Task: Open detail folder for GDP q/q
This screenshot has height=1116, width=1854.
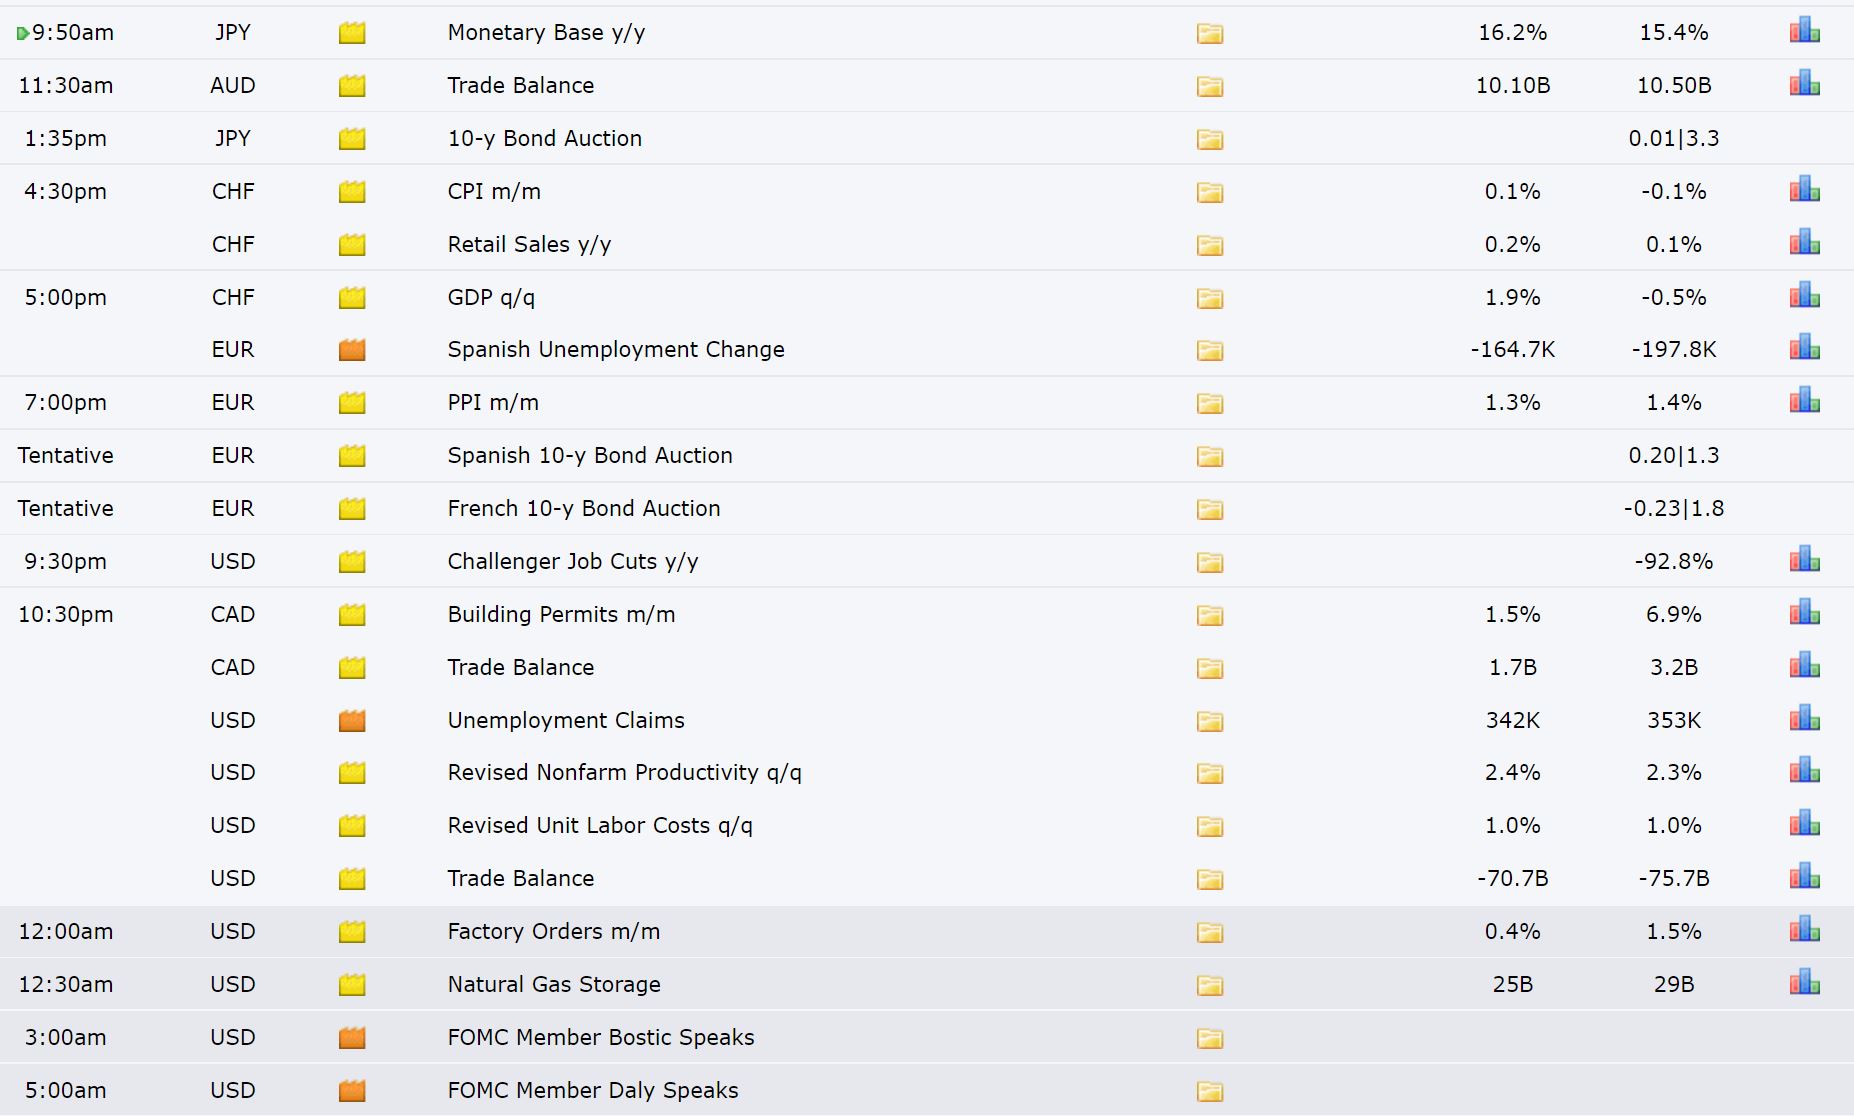Action: pyautogui.click(x=1210, y=298)
